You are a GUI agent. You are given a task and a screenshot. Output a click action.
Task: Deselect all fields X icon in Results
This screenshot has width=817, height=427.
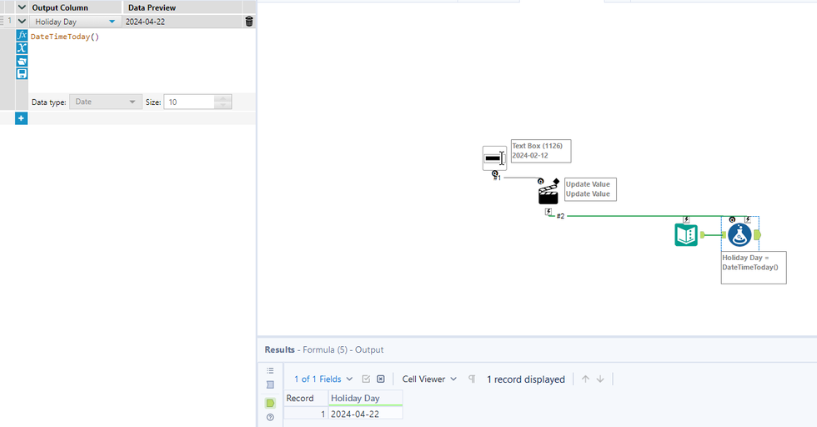click(381, 379)
